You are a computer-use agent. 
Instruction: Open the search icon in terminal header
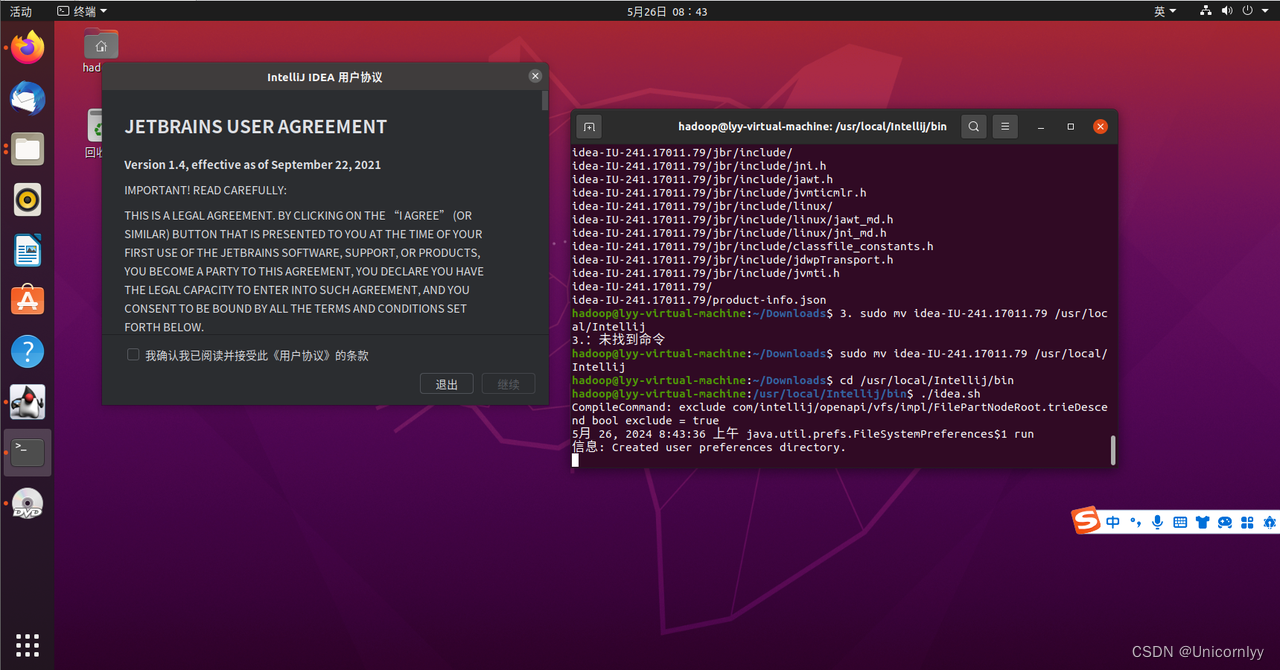(x=973, y=127)
